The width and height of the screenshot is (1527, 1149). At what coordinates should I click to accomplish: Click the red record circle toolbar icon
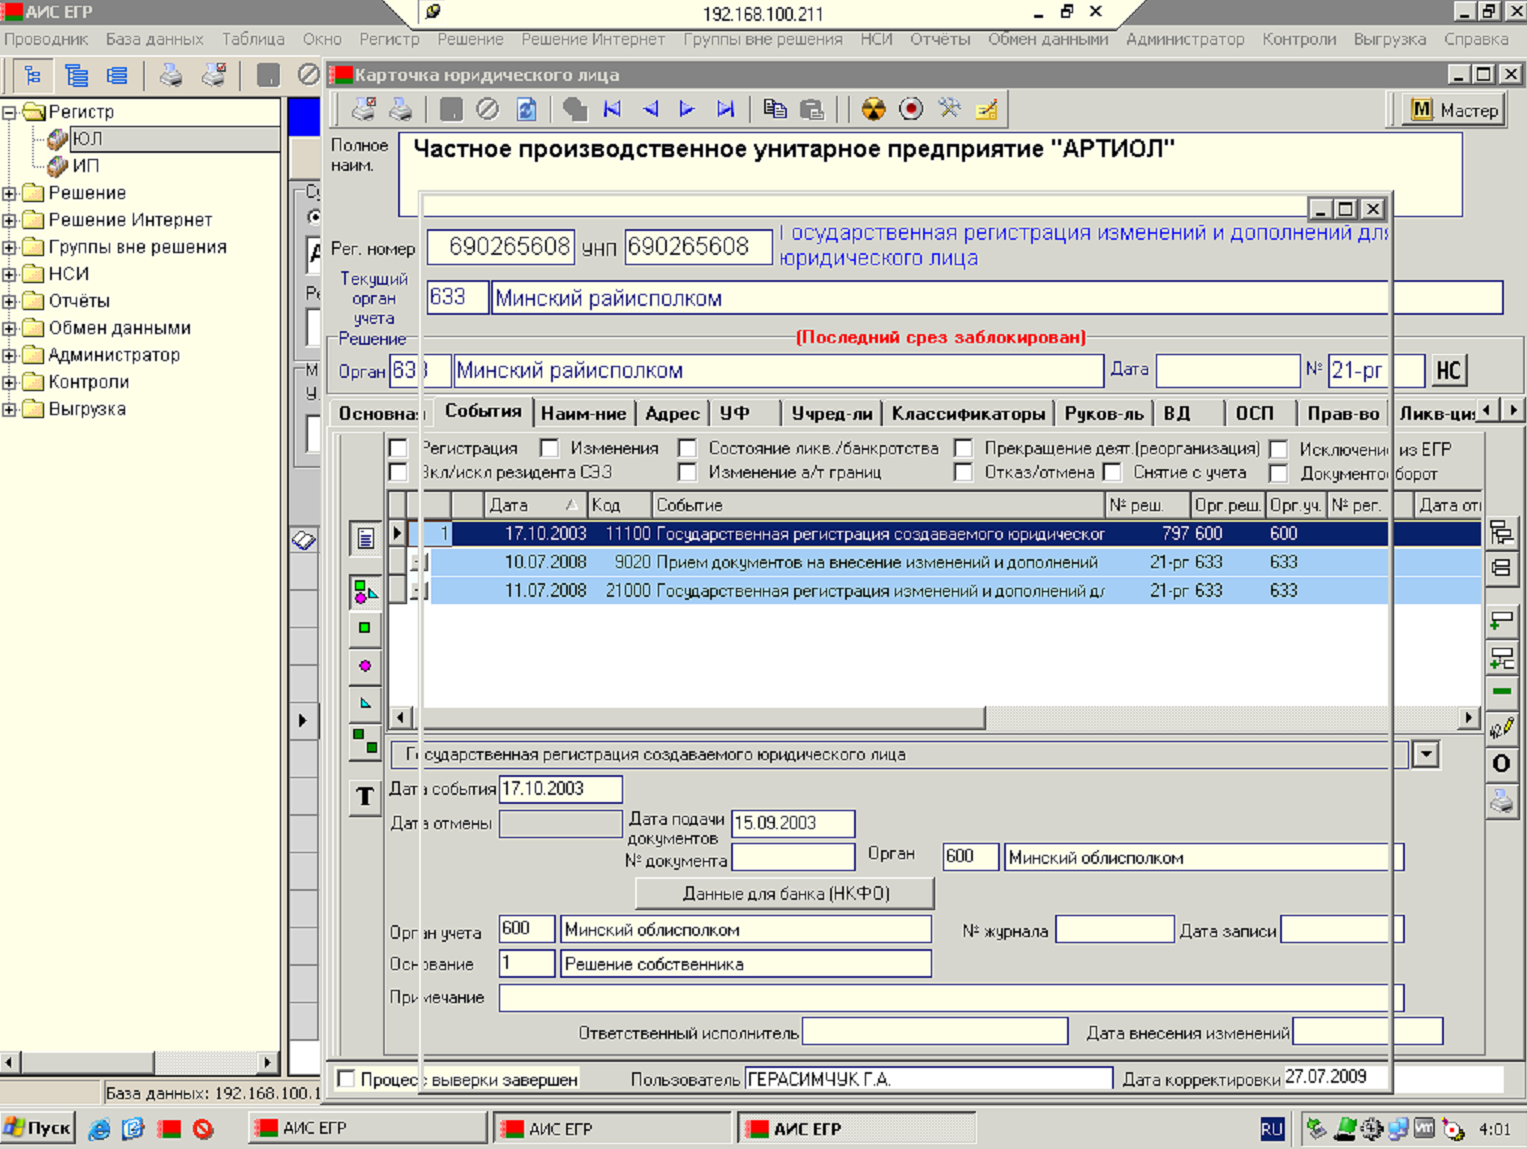click(910, 109)
